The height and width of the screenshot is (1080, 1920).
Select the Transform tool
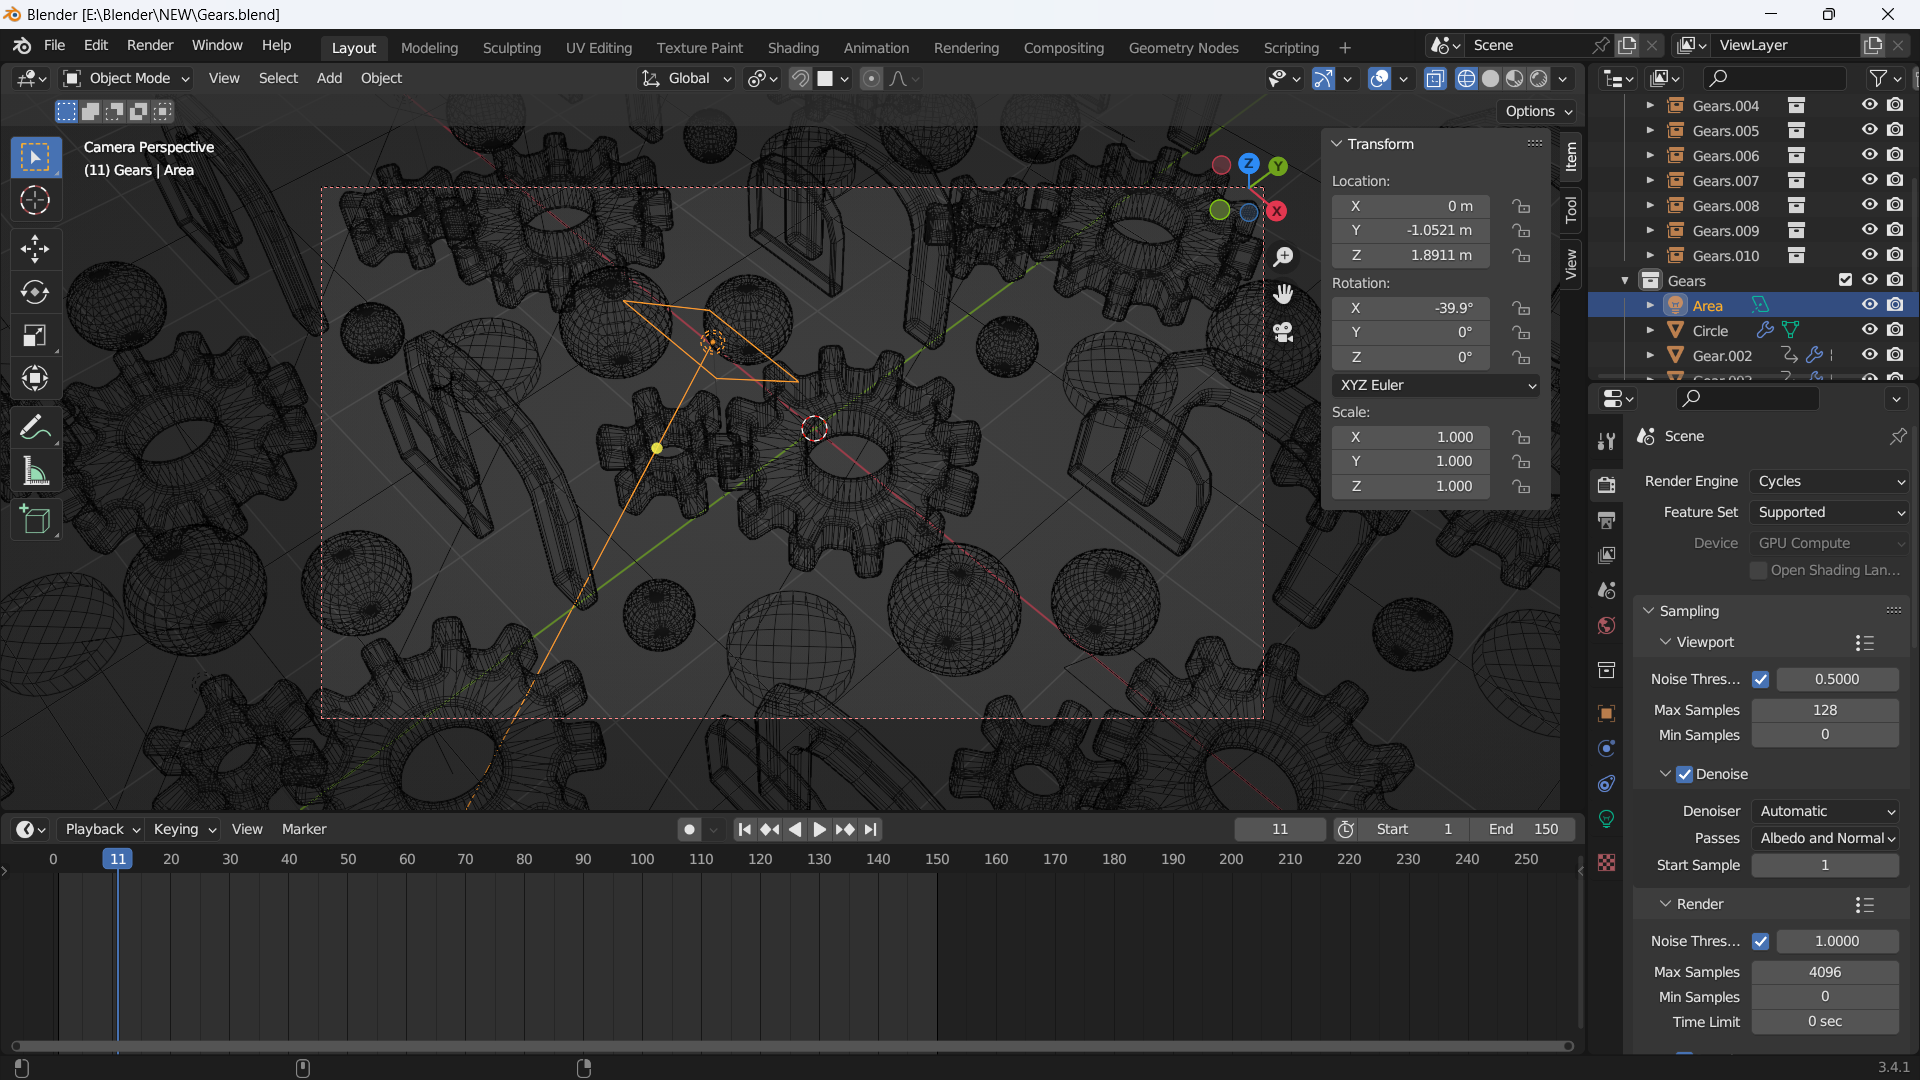[35, 379]
